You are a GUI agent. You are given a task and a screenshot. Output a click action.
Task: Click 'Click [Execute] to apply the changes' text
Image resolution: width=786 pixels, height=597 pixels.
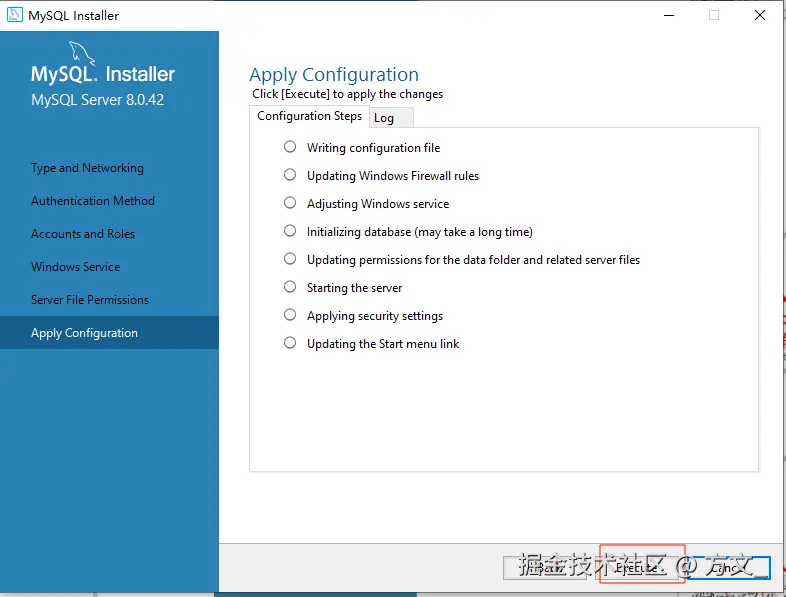coord(347,94)
